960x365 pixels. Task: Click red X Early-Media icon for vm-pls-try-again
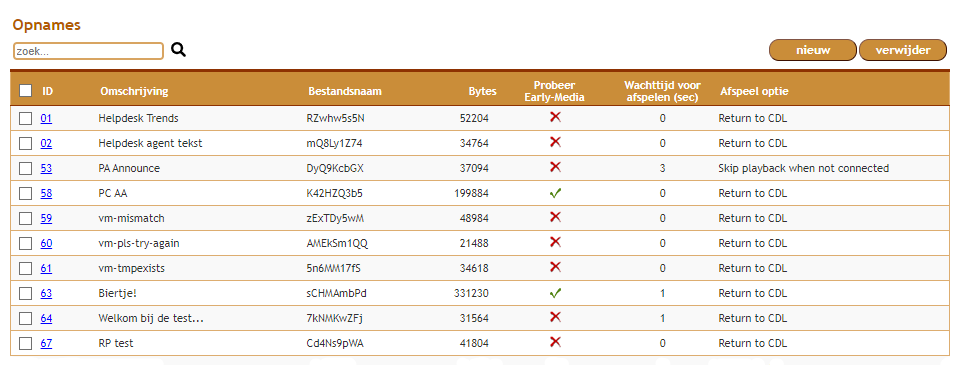point(555,242)
